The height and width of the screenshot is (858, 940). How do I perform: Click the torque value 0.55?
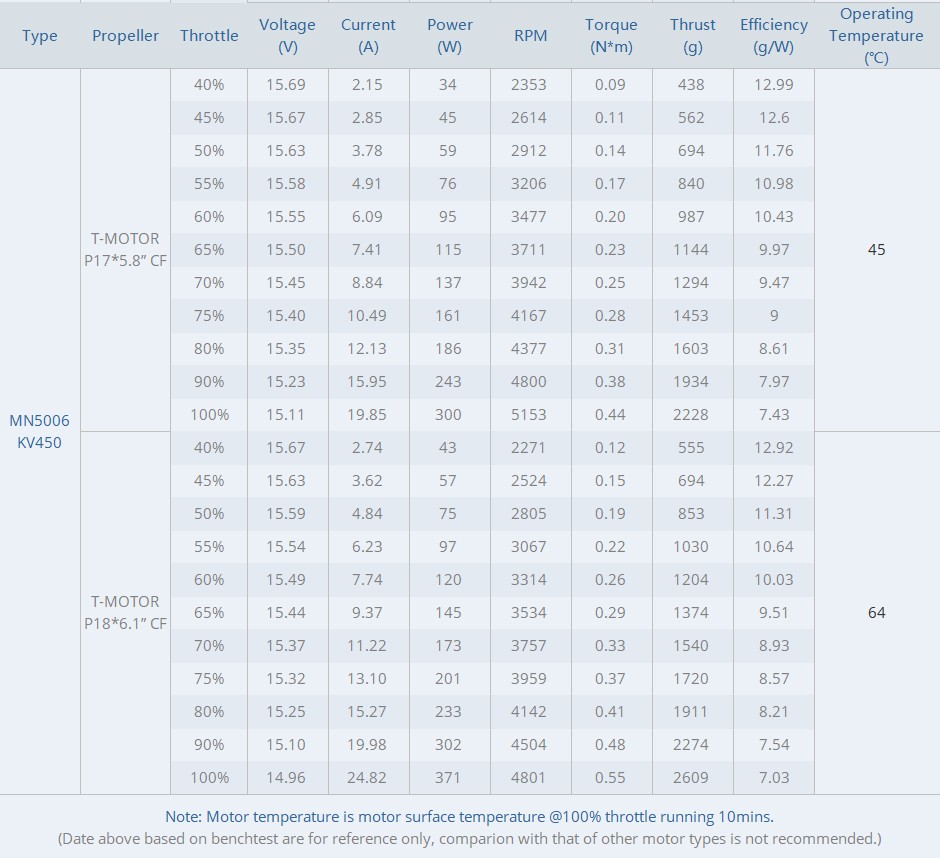[x=610, y=778]
